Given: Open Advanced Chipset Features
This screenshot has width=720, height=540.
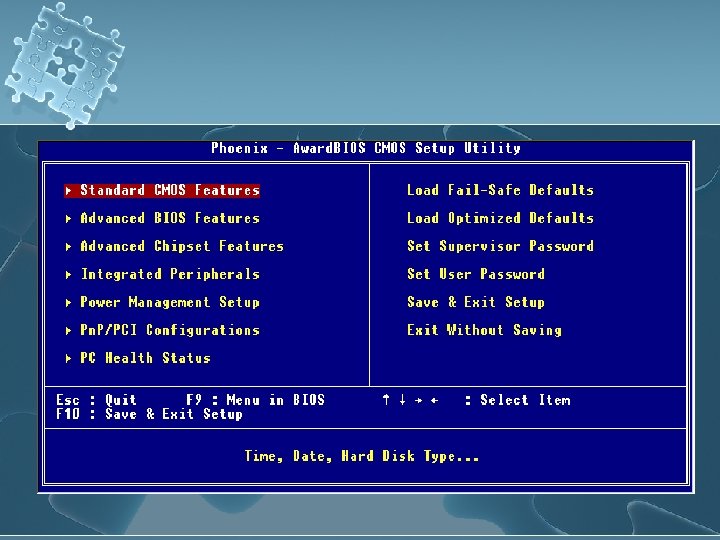Looking at the screenshot, I should coord(182,246).
